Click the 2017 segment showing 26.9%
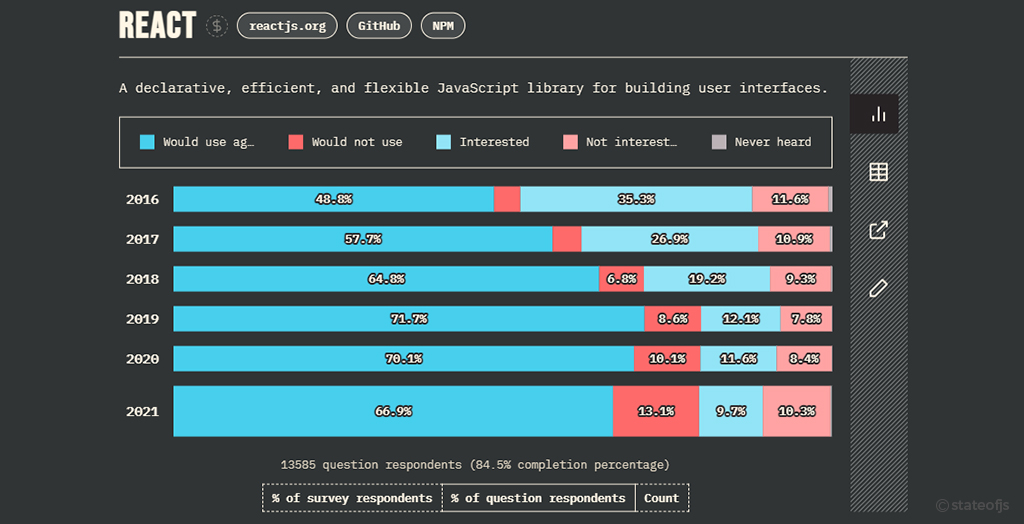Screen dimensions: 1024x524 pyautogui.click(x=669, y=239)
